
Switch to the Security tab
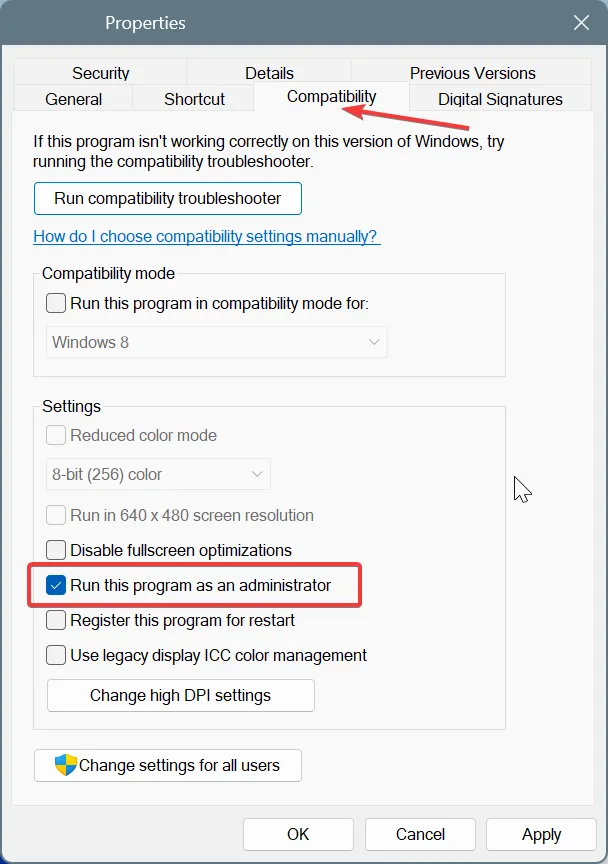(100, 72)
